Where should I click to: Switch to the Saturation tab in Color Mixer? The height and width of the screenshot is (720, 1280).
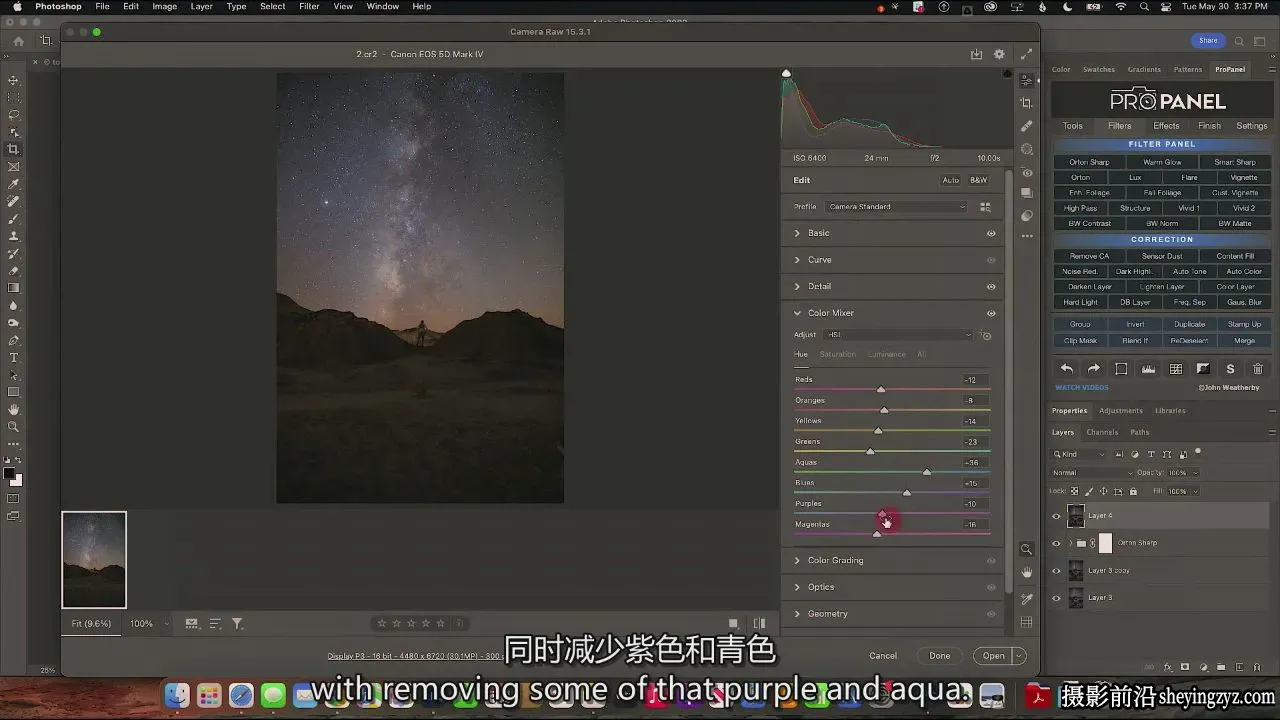pos(837,354)
